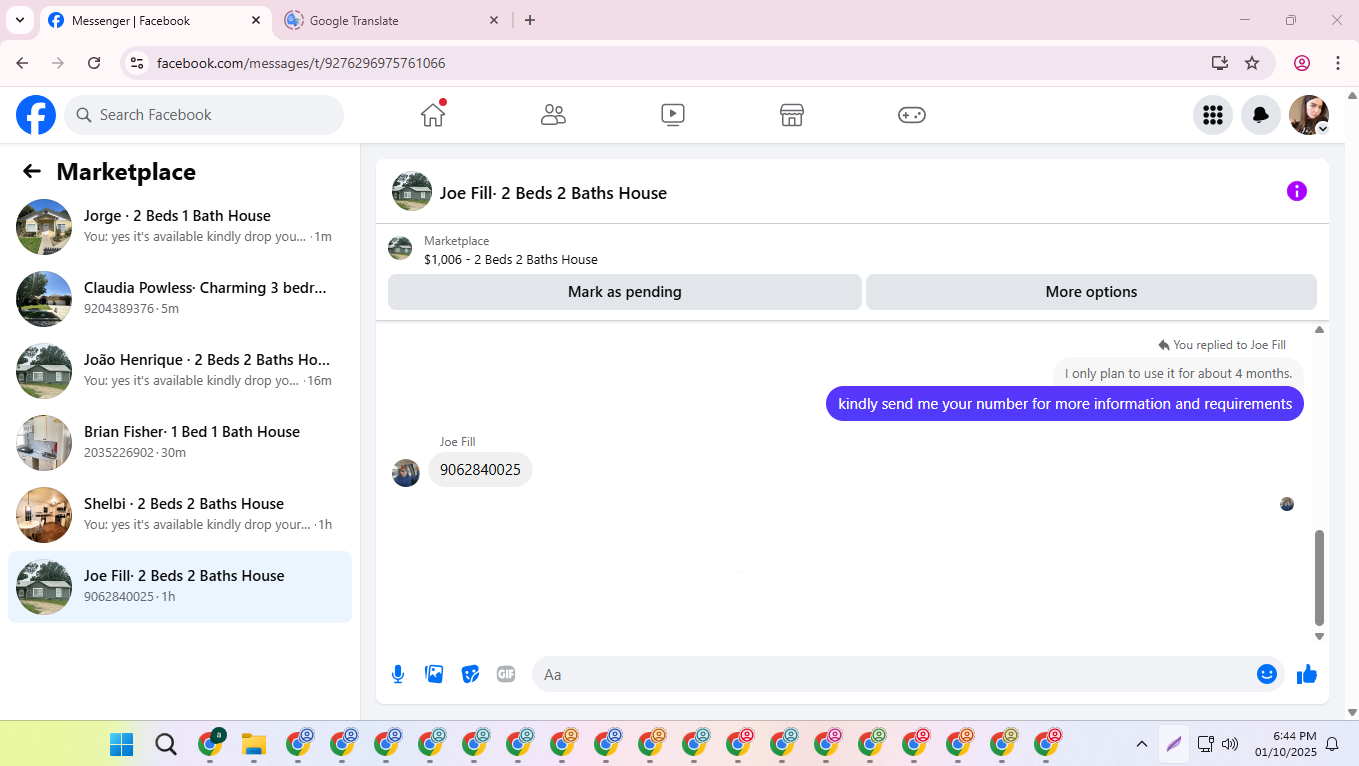Open Windows taskbar Search
This screenshot has height=766, width=1359.
pyautogui.click(x=166, y=744)
